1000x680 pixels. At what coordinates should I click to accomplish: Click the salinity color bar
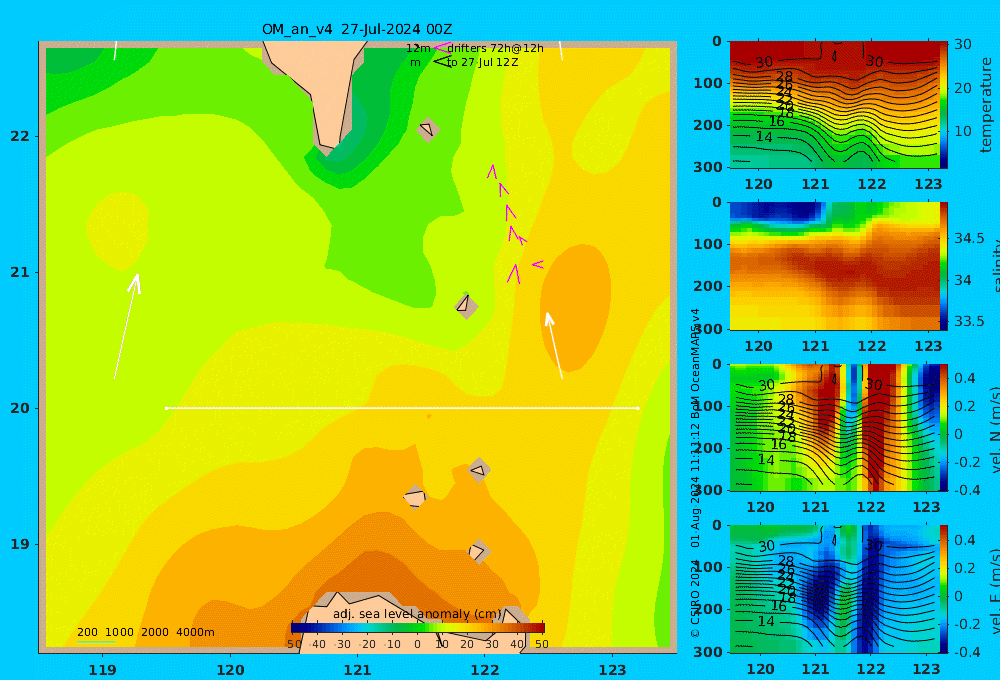(944, 266)
